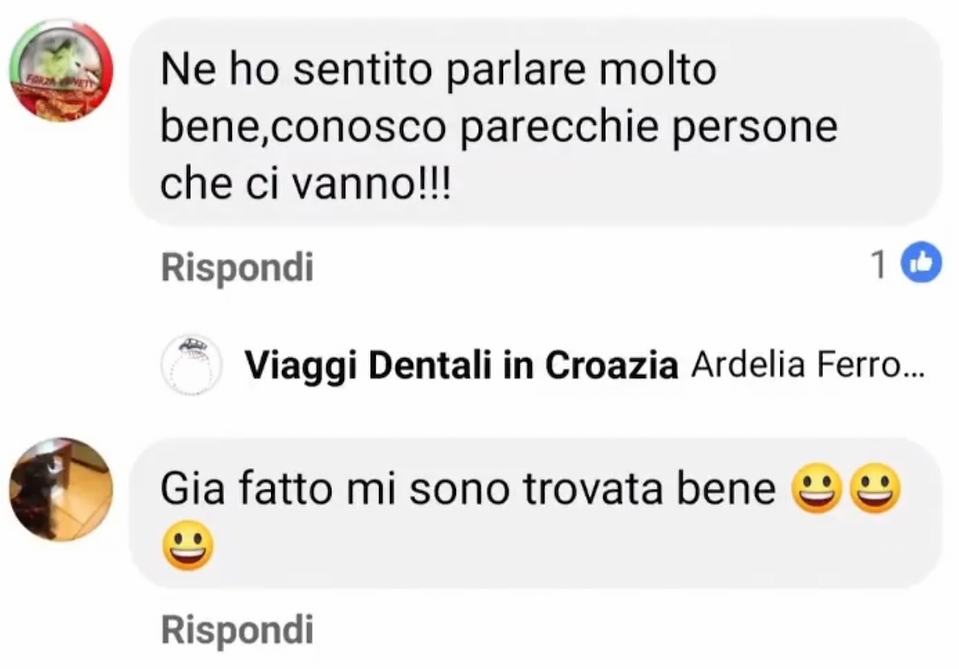Click the 'che ci vanno!!!' text
The image size is (959, 669).
[x=306, y=183]
